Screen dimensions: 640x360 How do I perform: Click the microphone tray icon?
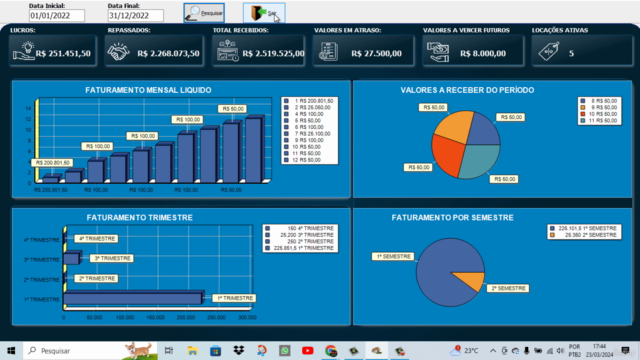527,351
